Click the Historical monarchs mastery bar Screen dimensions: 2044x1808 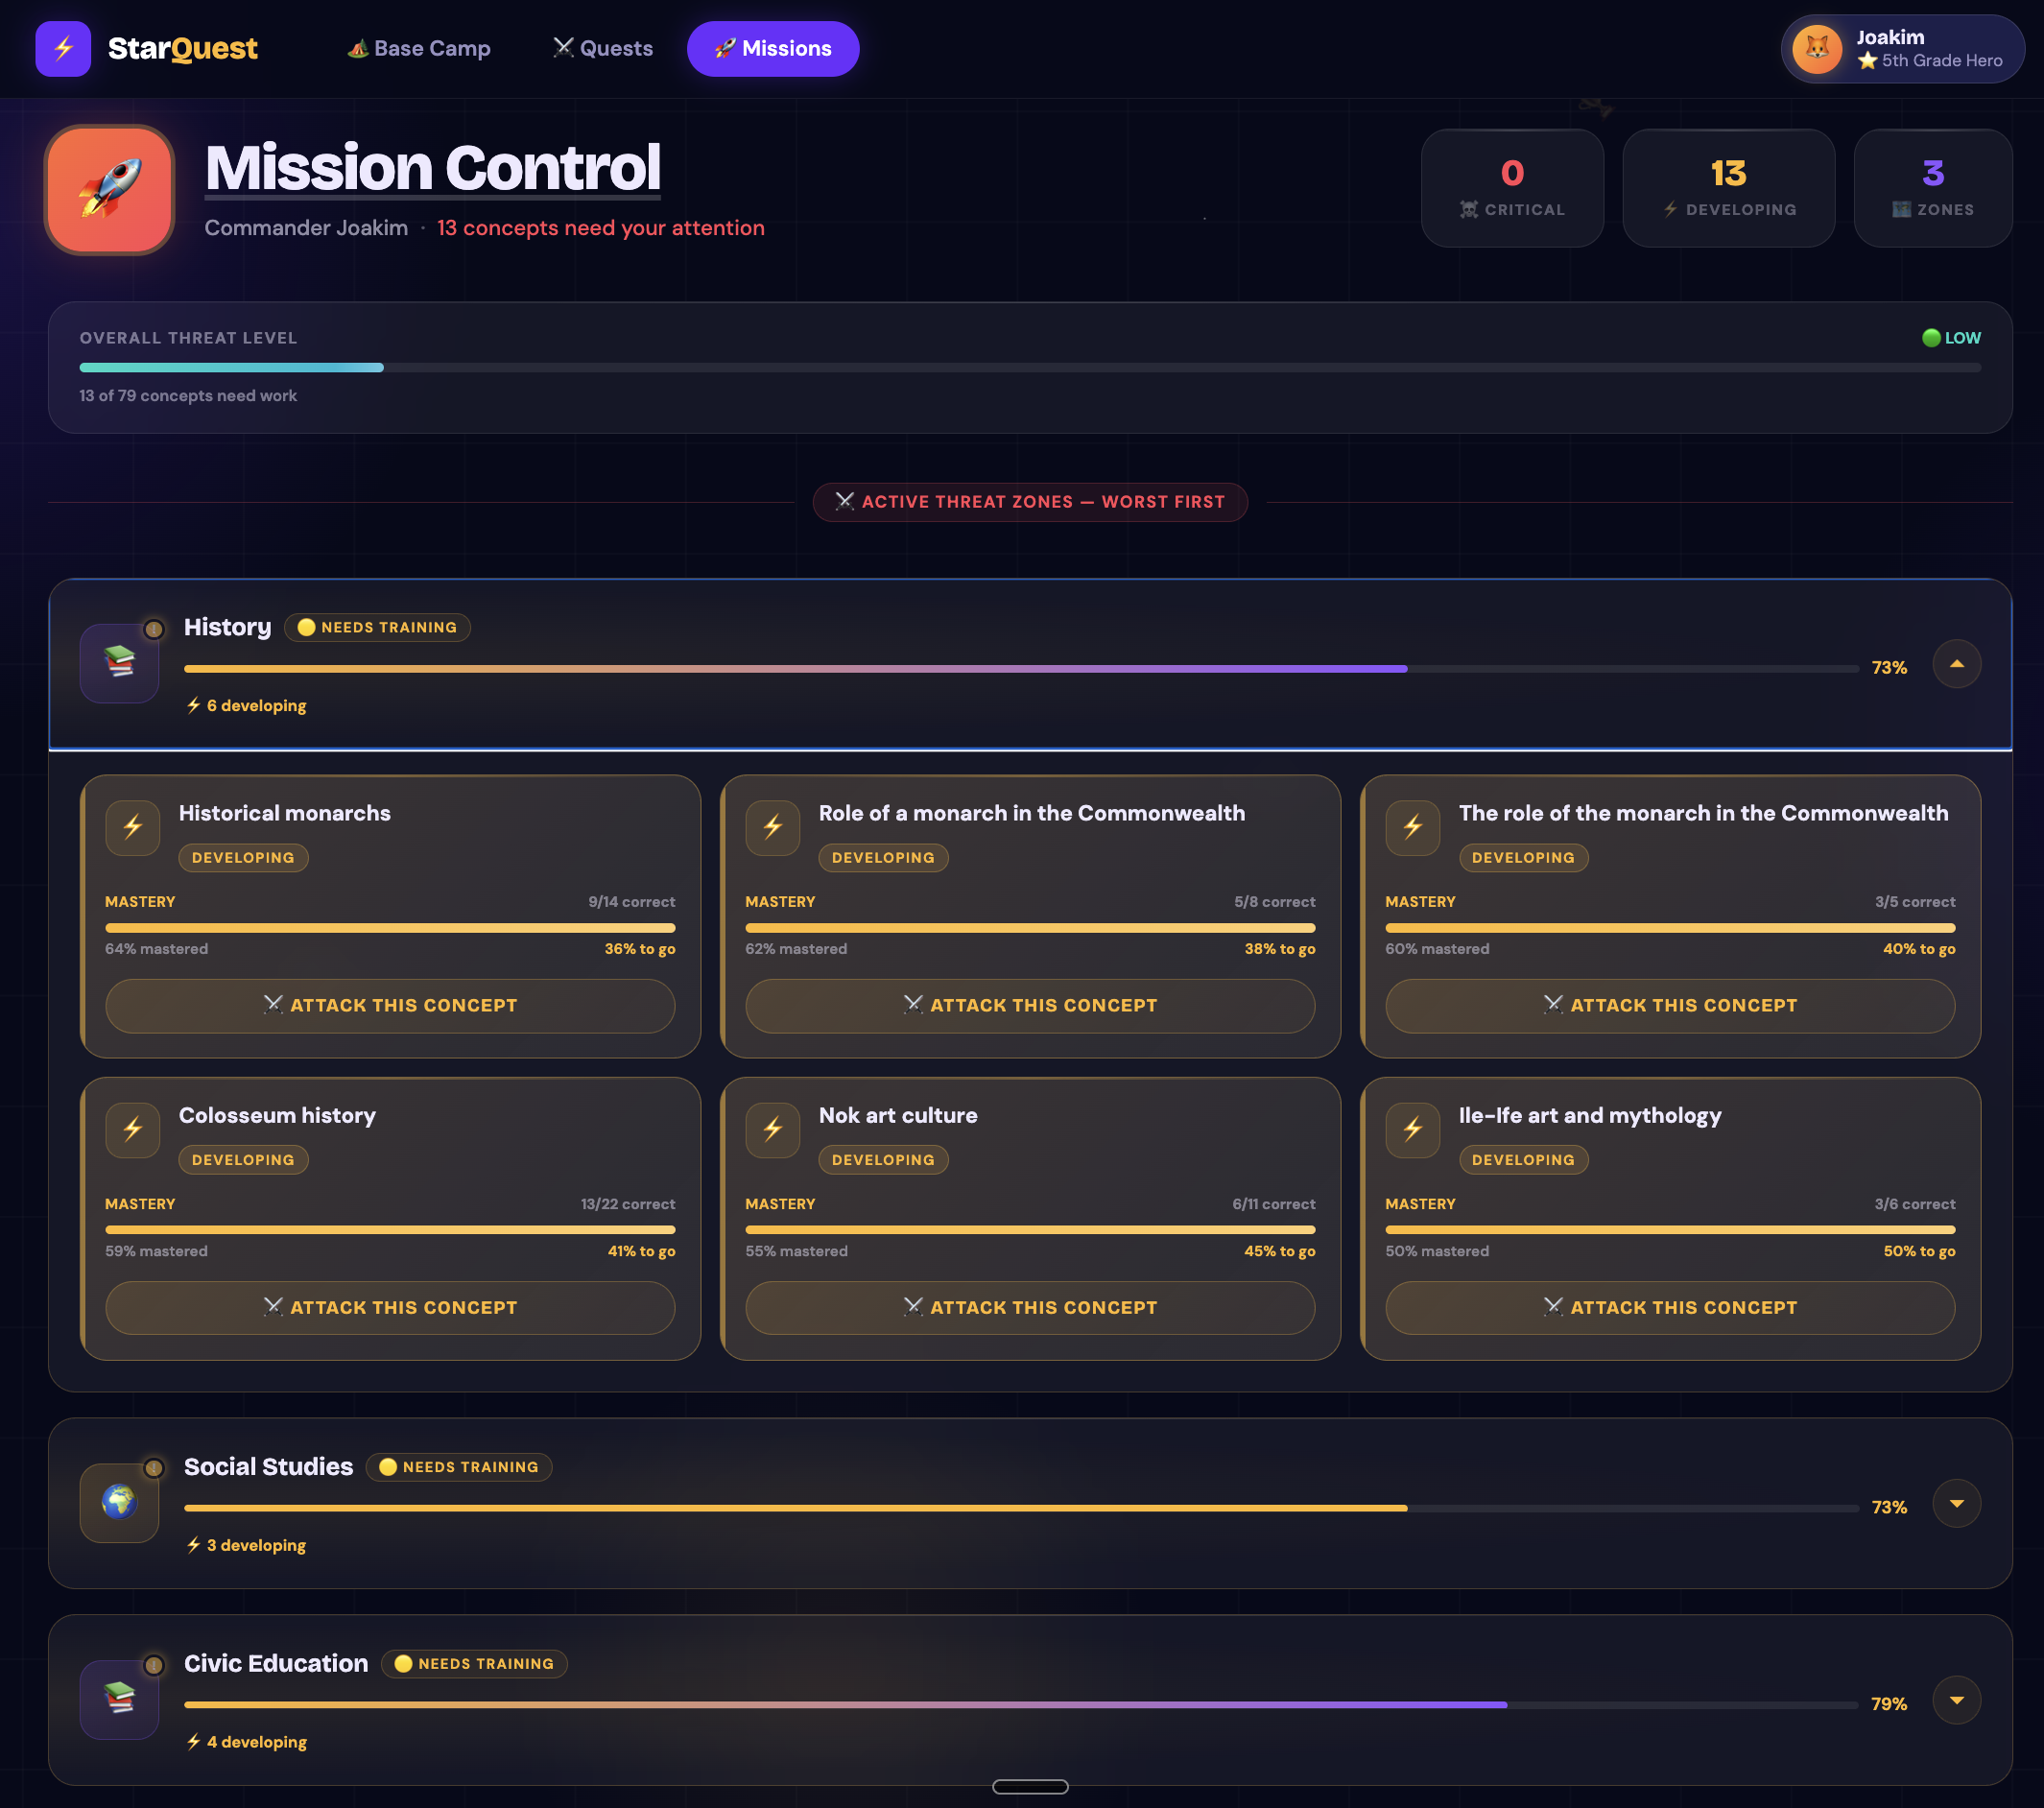[x=390, y=927]
